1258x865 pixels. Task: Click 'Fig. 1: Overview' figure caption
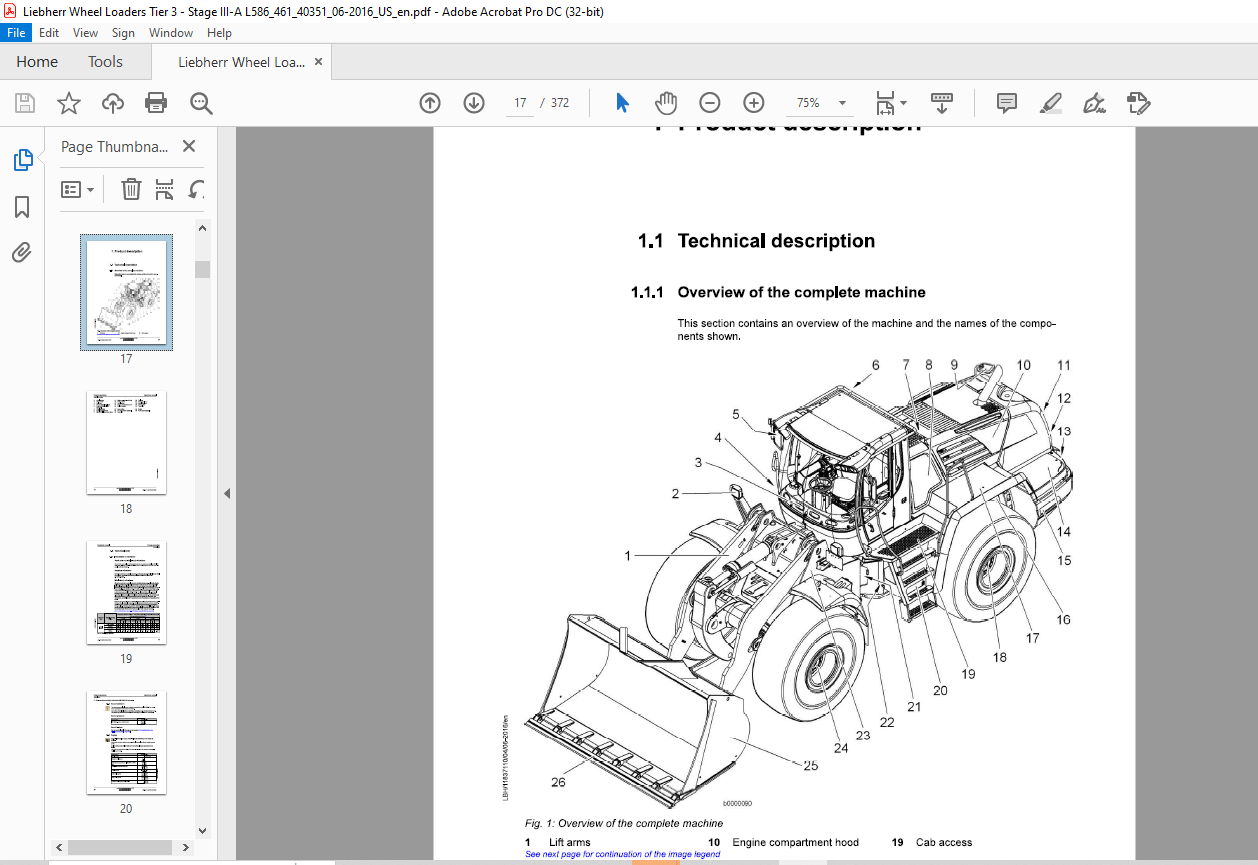624,823
